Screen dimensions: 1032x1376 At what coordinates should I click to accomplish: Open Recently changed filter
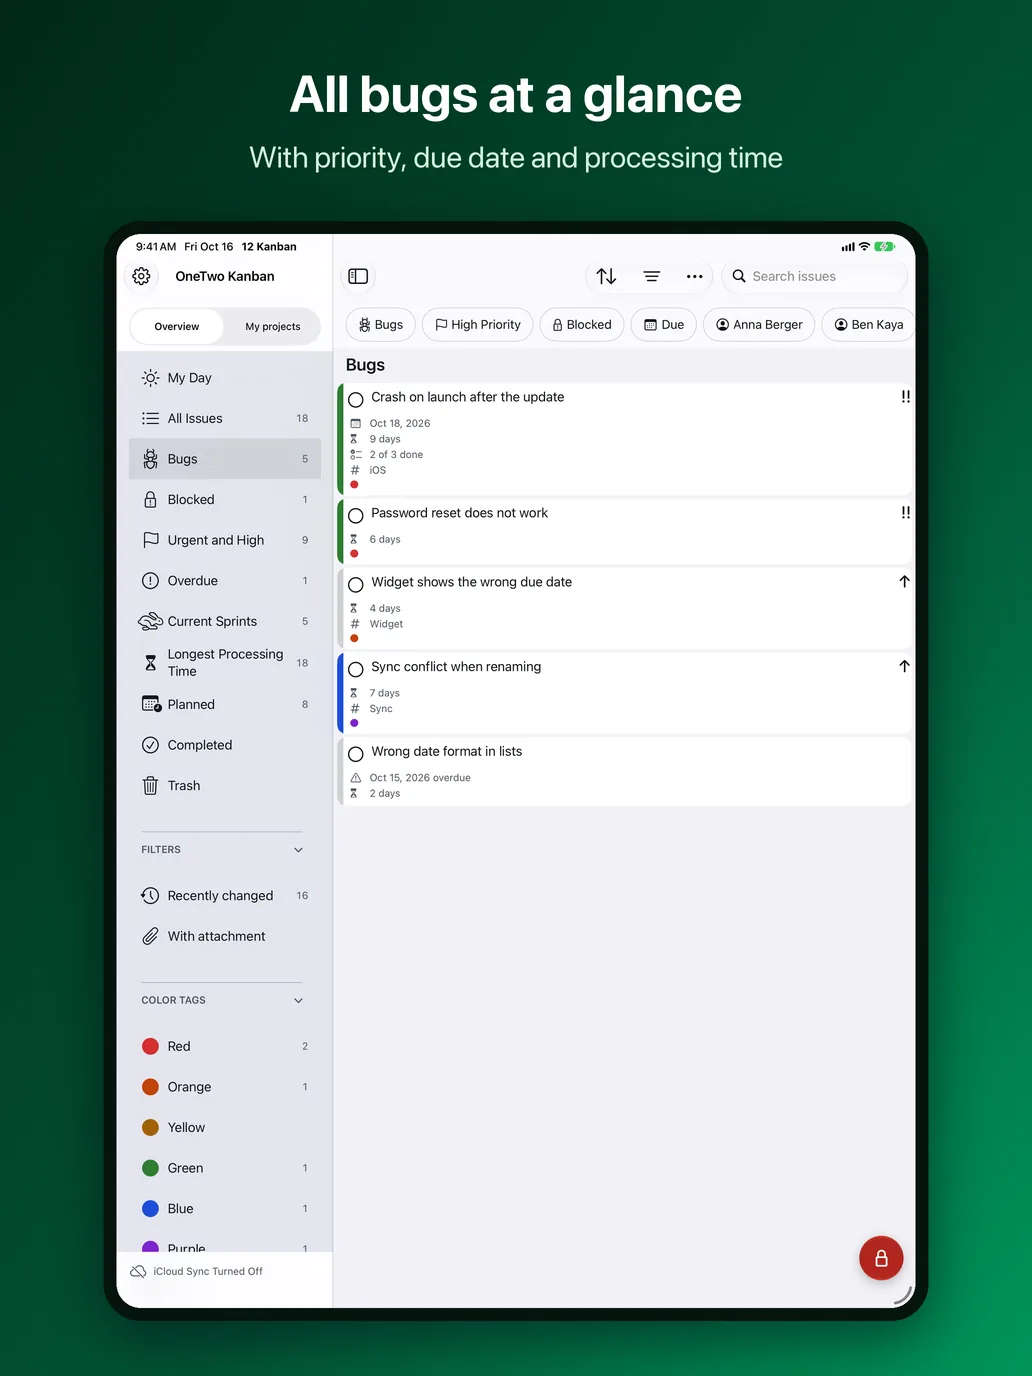[225, 896]
